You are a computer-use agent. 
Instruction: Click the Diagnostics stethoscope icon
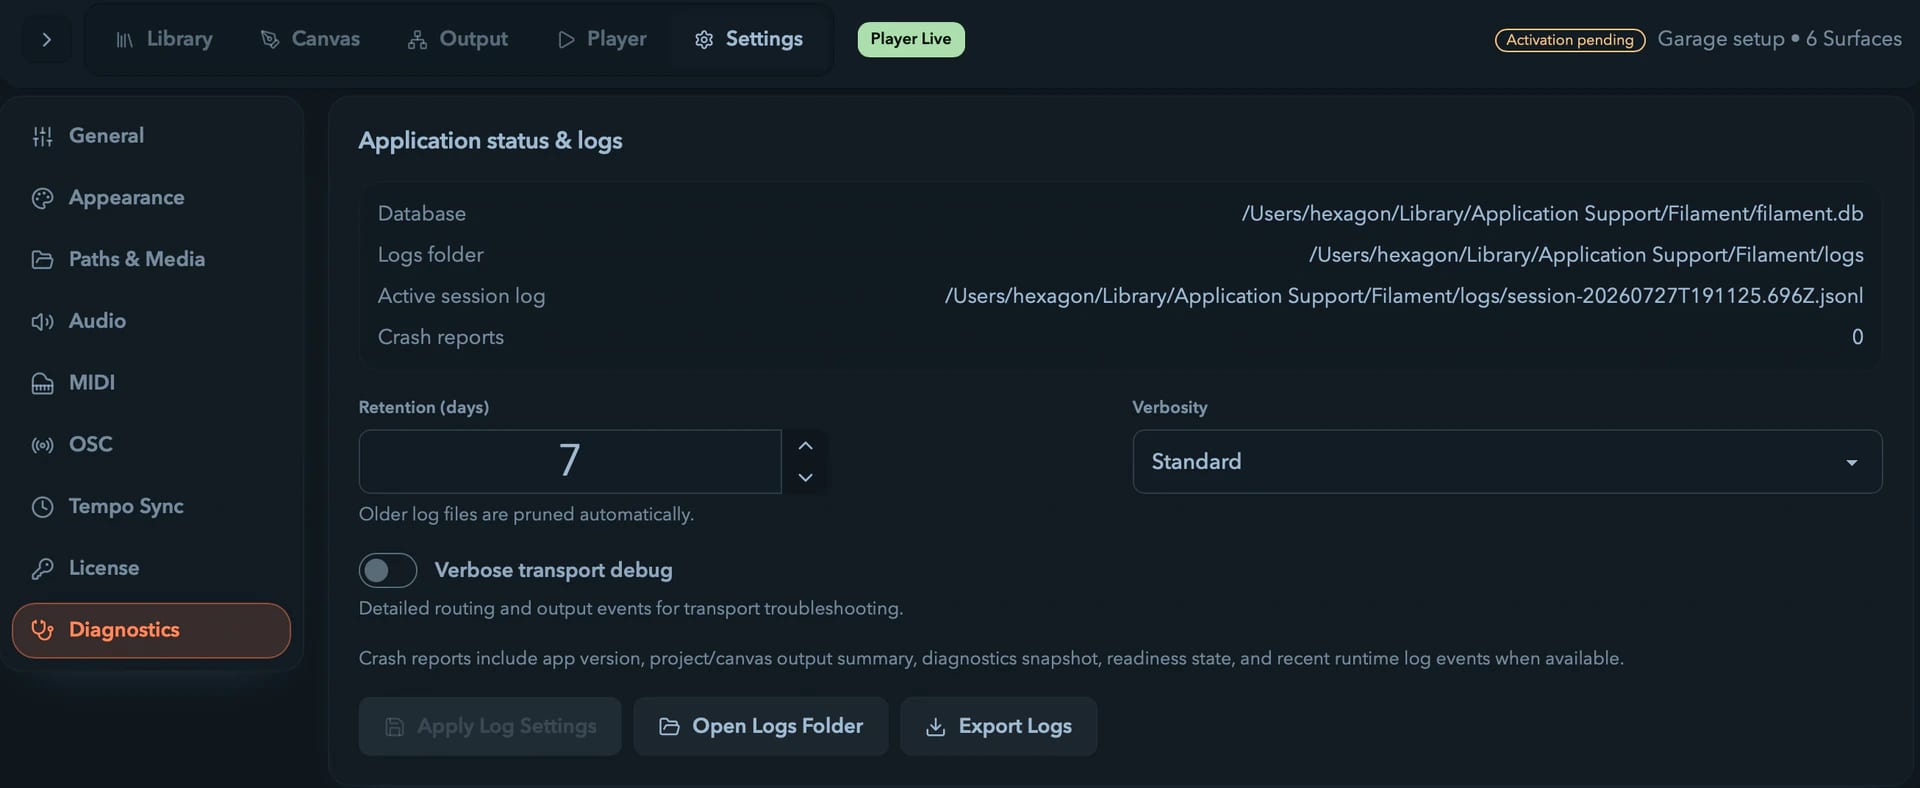click(42, 630)
